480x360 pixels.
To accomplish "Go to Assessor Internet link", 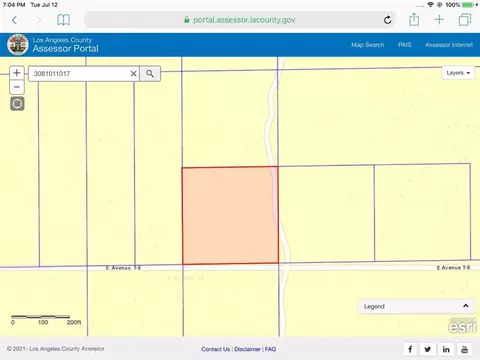I will click(449, 45).
